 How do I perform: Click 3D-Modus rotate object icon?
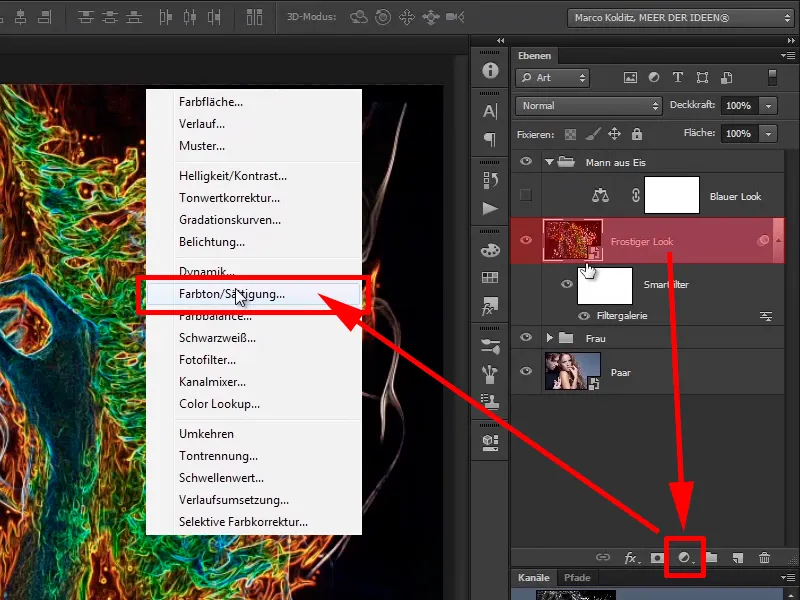[x=359, y=17]
